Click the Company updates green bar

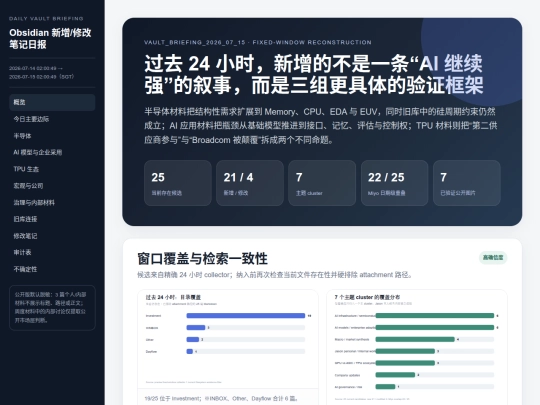(x=395, y=375)
